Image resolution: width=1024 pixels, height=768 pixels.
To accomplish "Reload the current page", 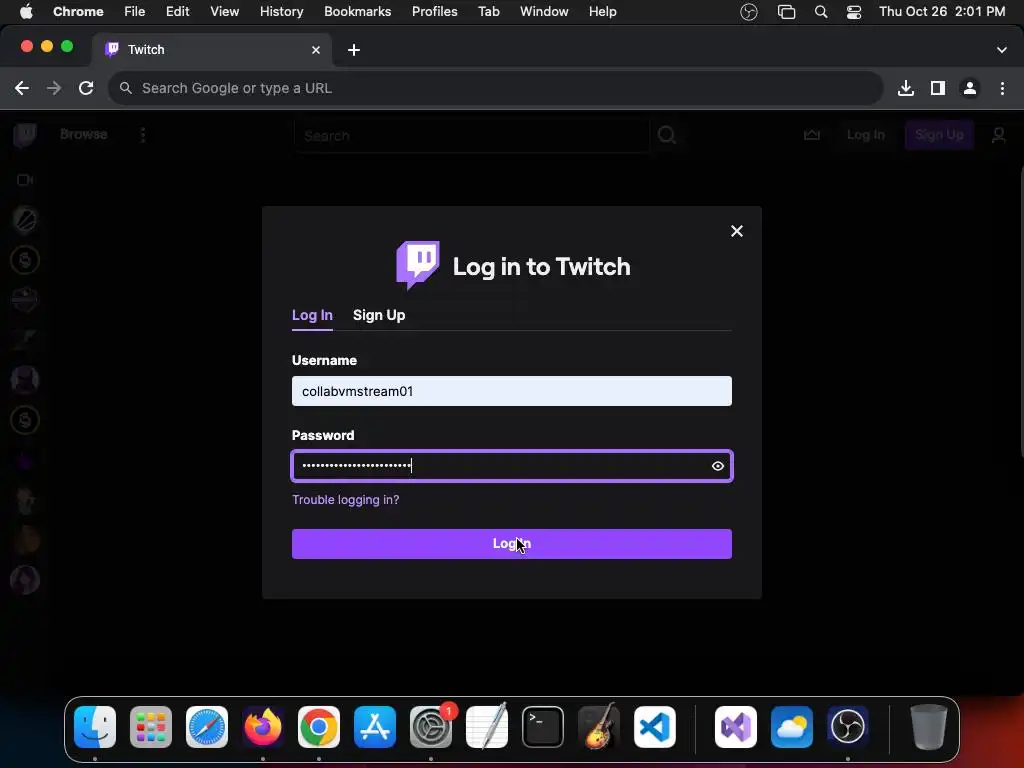I will [86, 88].
